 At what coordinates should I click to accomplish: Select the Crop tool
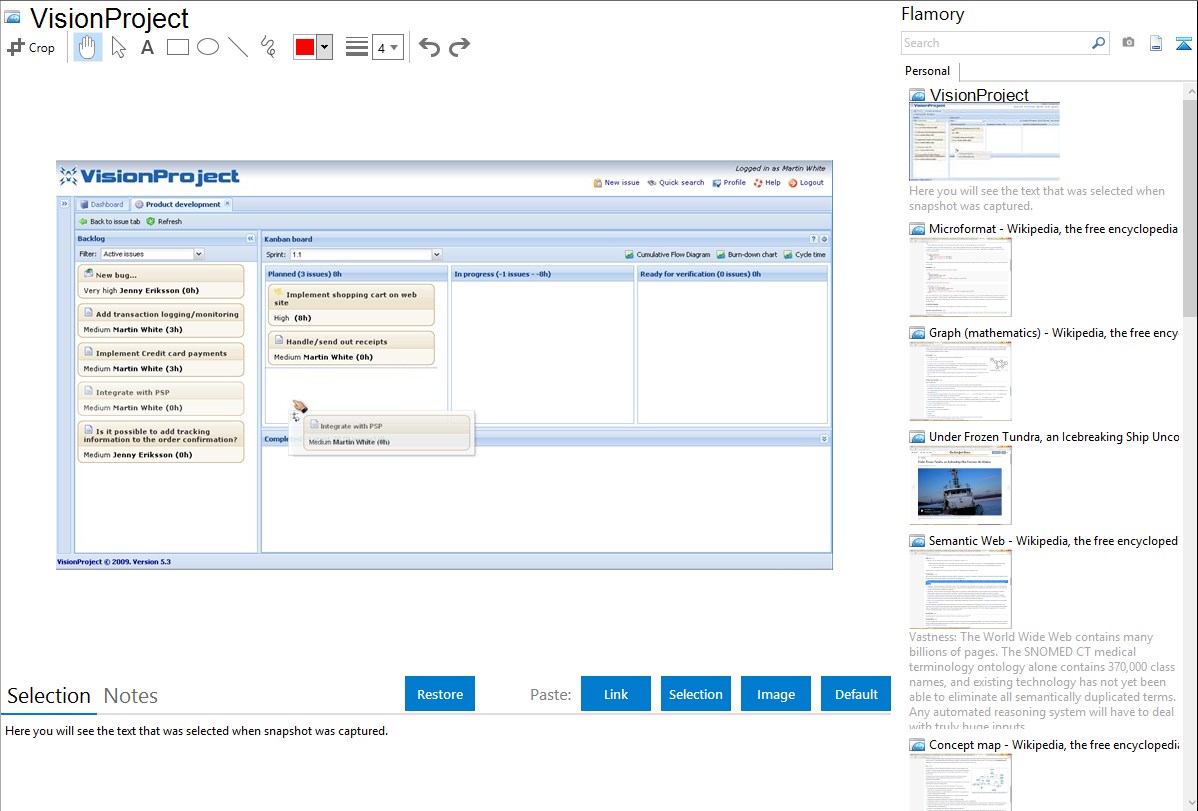coord(31,47)
